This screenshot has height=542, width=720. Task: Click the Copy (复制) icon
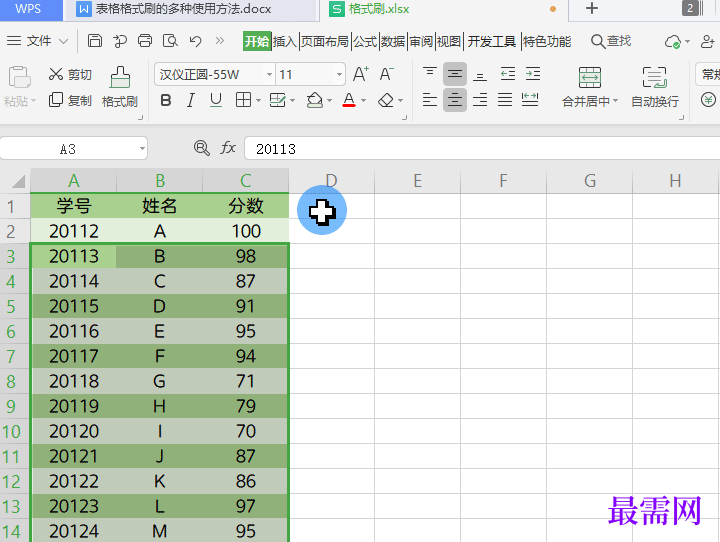point(56,100)
